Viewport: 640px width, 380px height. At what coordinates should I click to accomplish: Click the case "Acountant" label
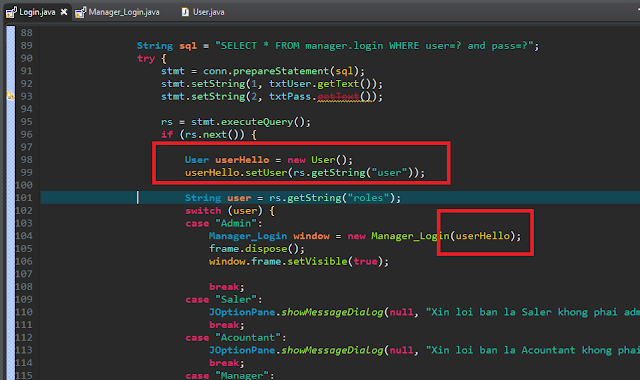tap(236, 338)
